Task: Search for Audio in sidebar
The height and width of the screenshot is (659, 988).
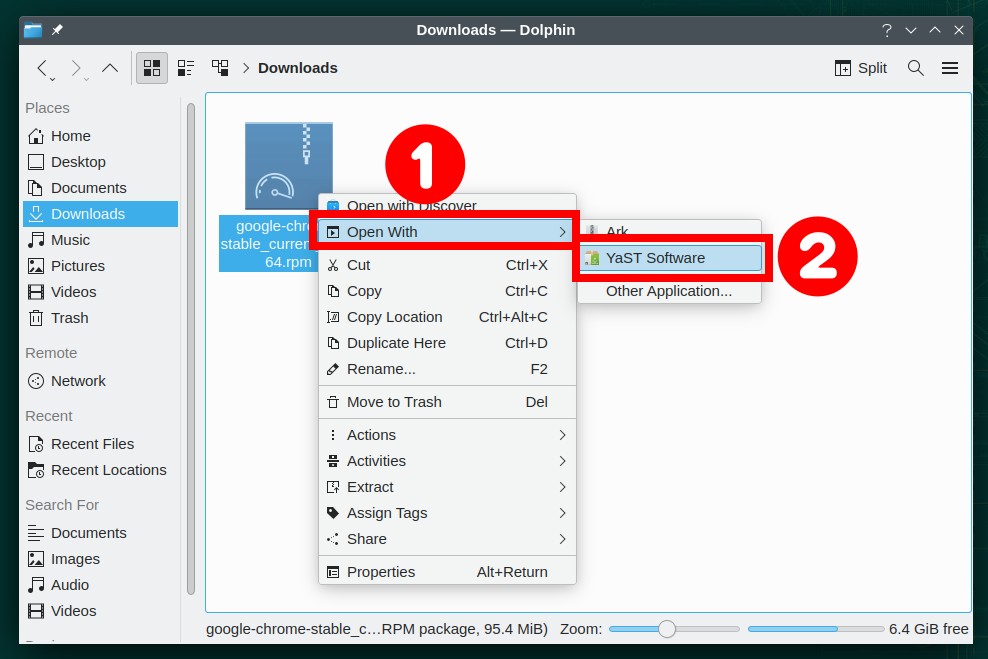Action: [x=101, y=585]
